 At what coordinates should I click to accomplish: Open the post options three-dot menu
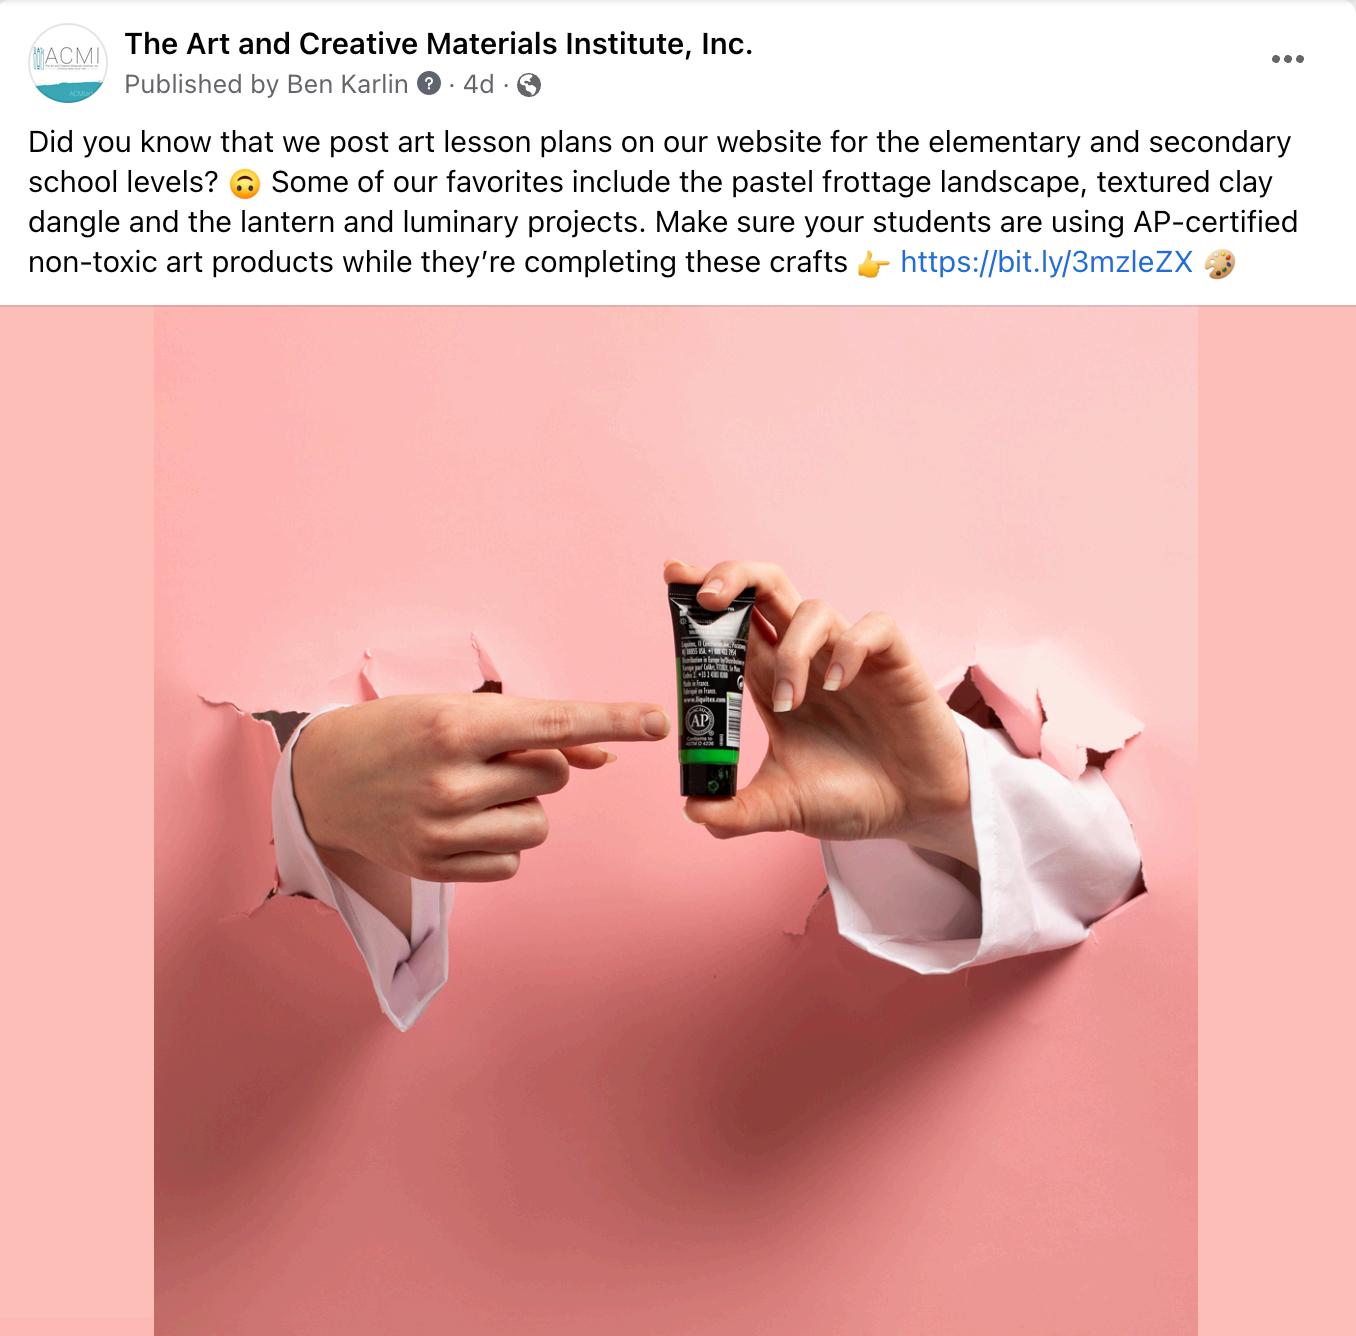click(1287, 59)
